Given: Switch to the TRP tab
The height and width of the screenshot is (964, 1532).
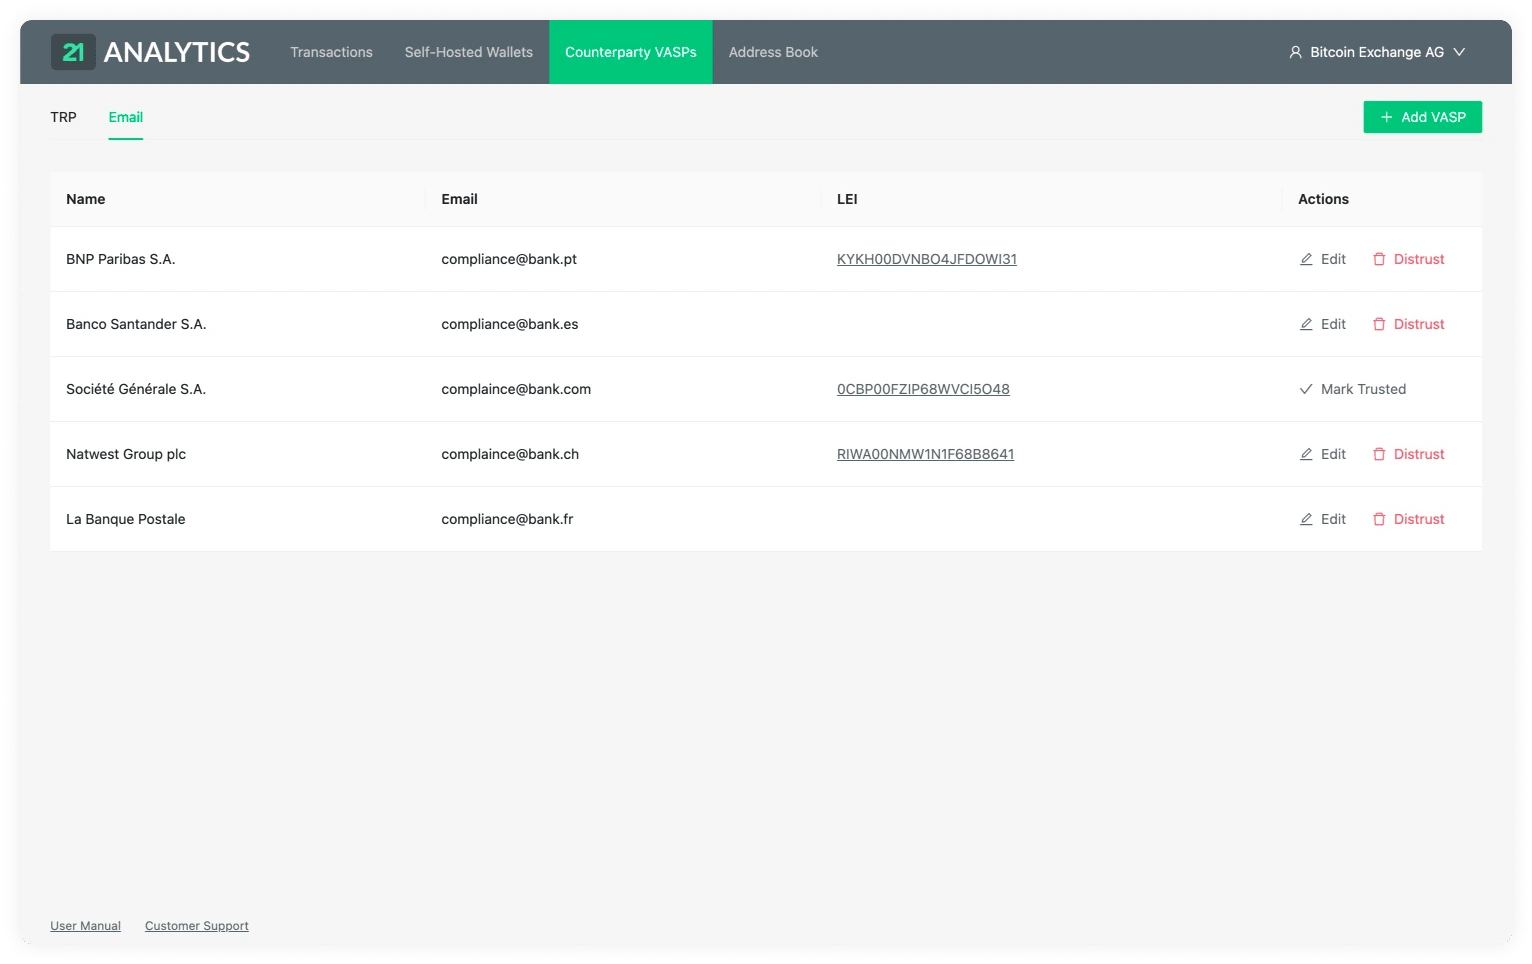Looking at the screenshot, I should pyautogui.click(x=63, y=117).
